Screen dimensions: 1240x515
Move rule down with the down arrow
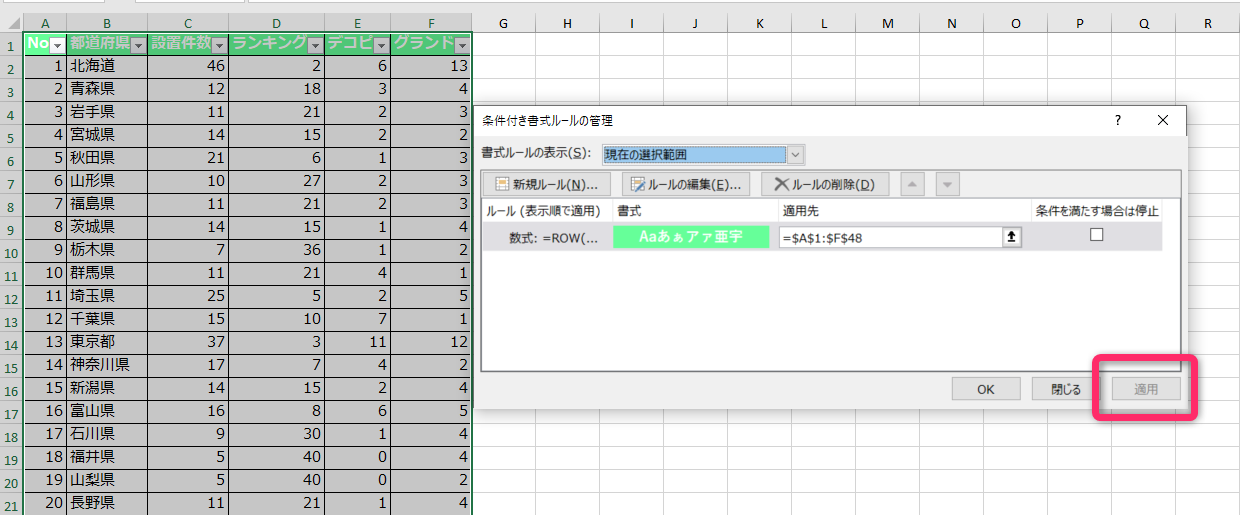point(947,184)
